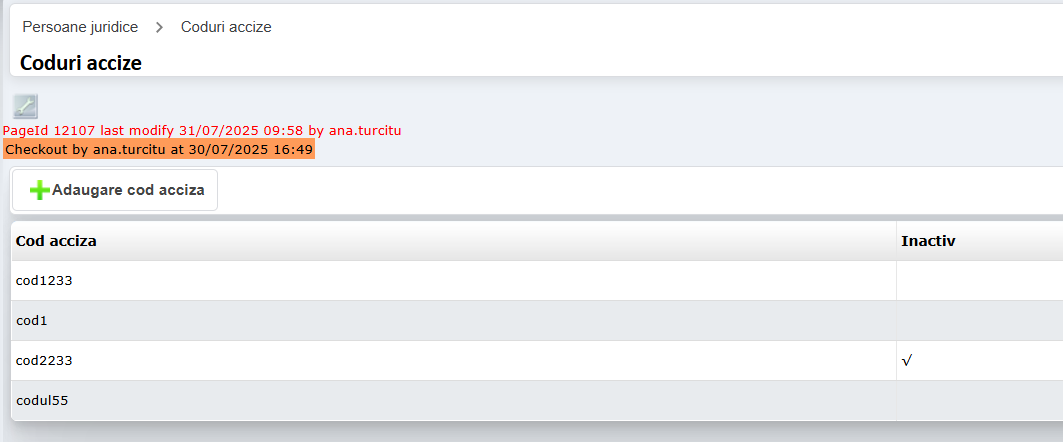Screen dimensions: 1063x442
Task: Select the cod1 entry in table
Action: (x=32, y=321)
